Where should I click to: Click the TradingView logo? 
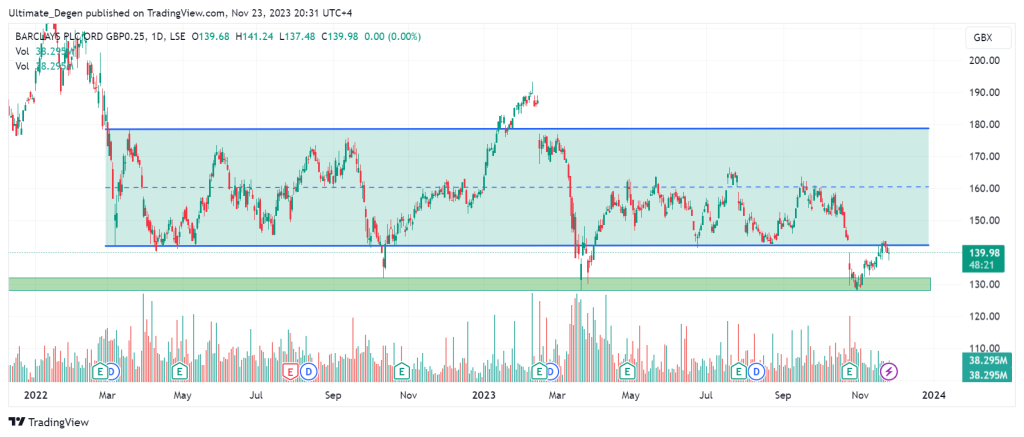pos(48,422)
